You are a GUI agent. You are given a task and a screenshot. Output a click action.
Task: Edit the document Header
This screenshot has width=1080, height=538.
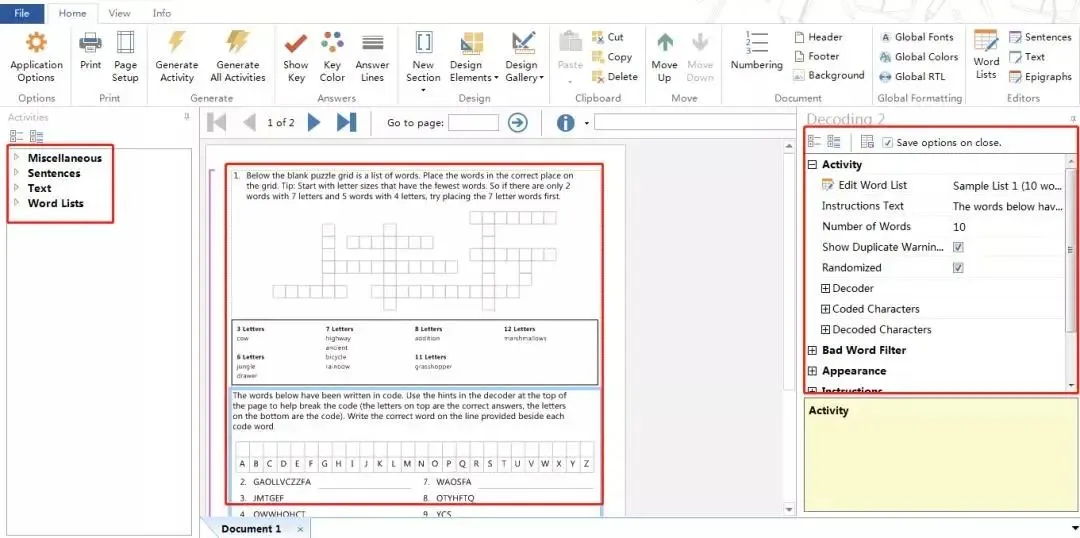pos(818,37)
